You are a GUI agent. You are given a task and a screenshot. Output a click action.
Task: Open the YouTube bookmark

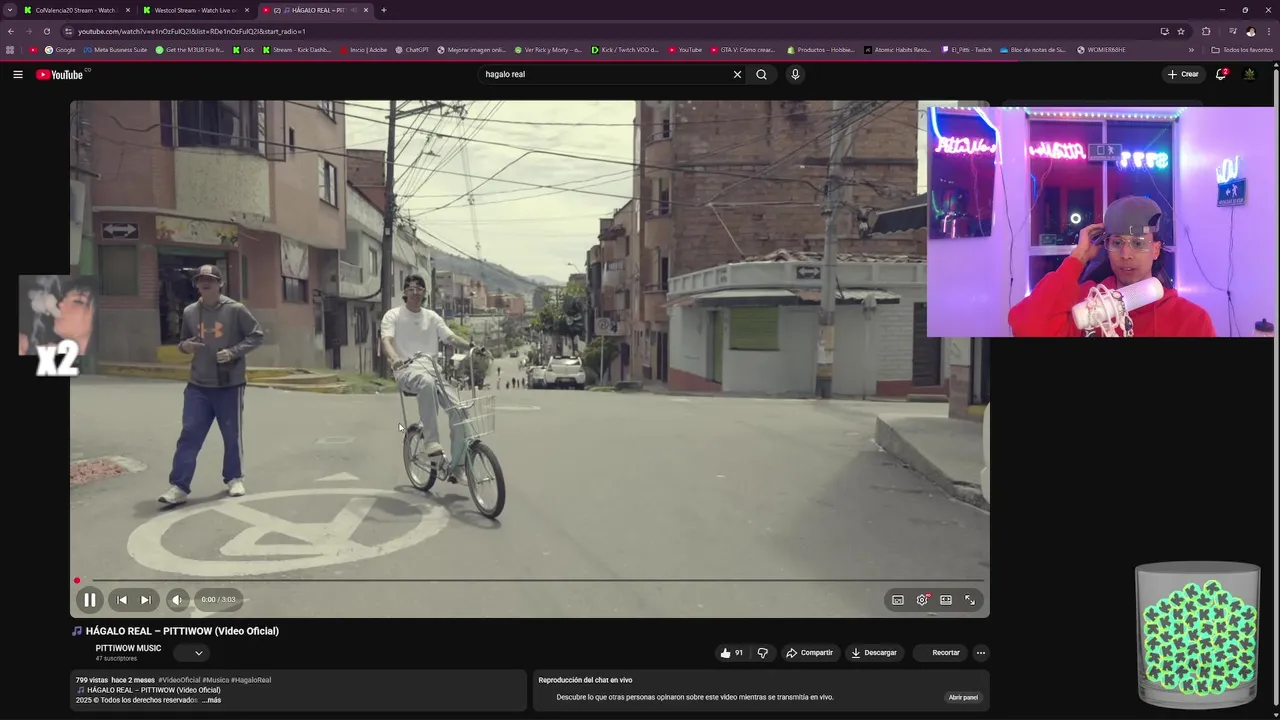[x=685, y=49]
